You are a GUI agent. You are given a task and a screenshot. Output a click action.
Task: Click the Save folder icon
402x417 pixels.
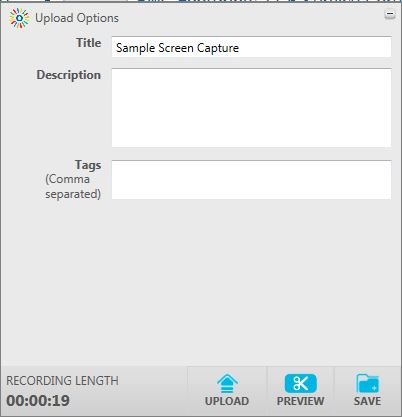click(367, 383)
